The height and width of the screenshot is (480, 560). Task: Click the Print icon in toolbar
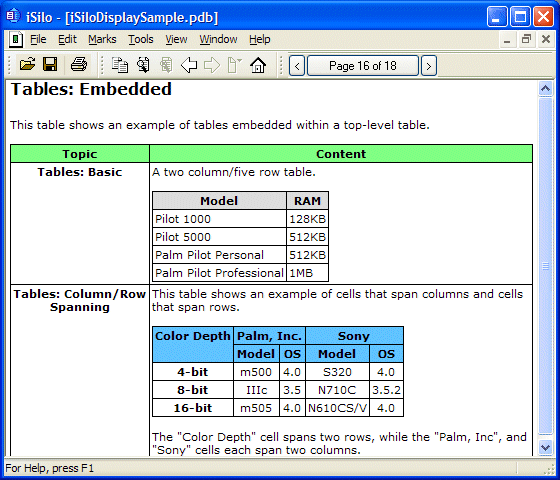pos(79,65)
